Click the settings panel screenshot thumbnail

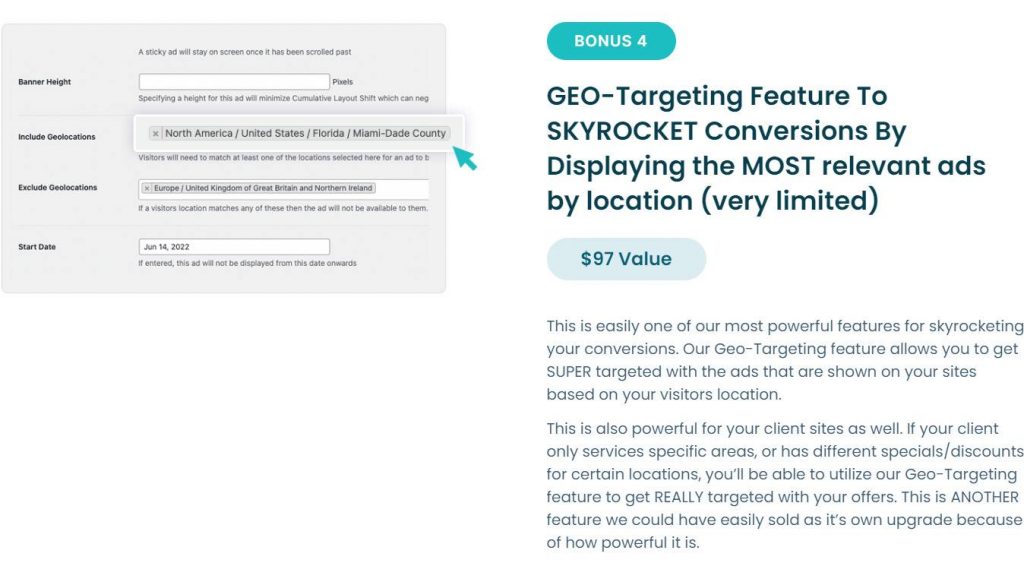[x=224, y=159]
